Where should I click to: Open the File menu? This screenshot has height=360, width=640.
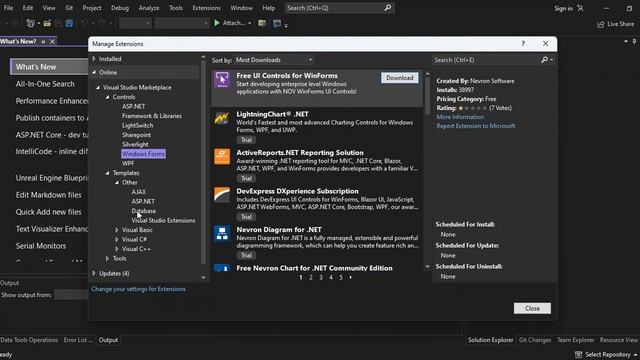point(8,8)
